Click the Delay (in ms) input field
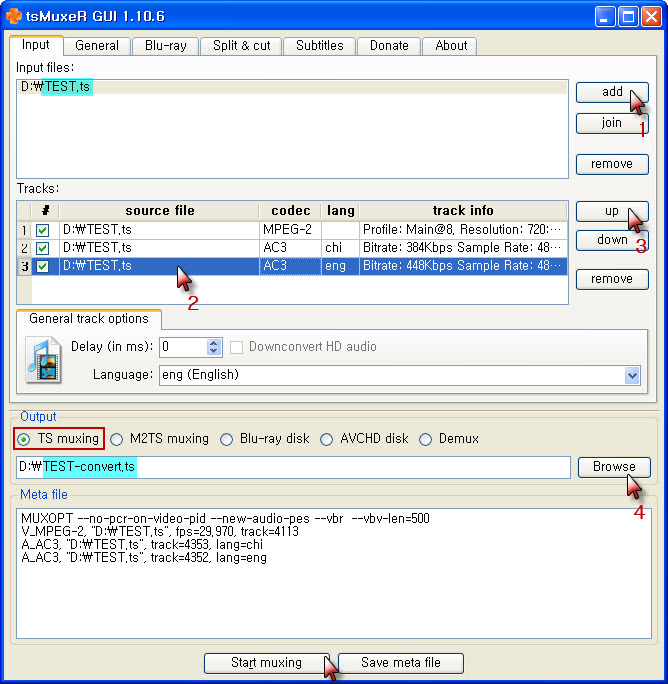 [183, 347]
